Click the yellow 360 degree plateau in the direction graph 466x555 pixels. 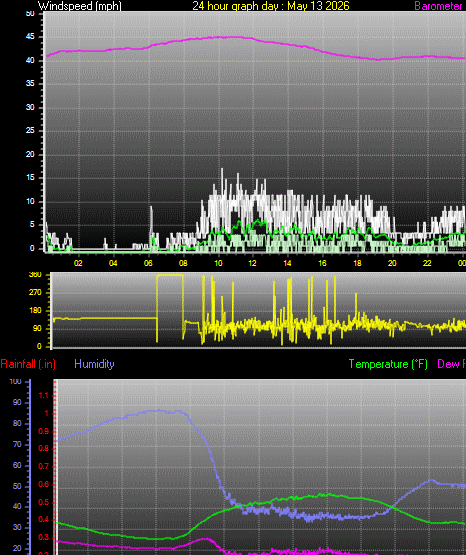click(170, 275)
